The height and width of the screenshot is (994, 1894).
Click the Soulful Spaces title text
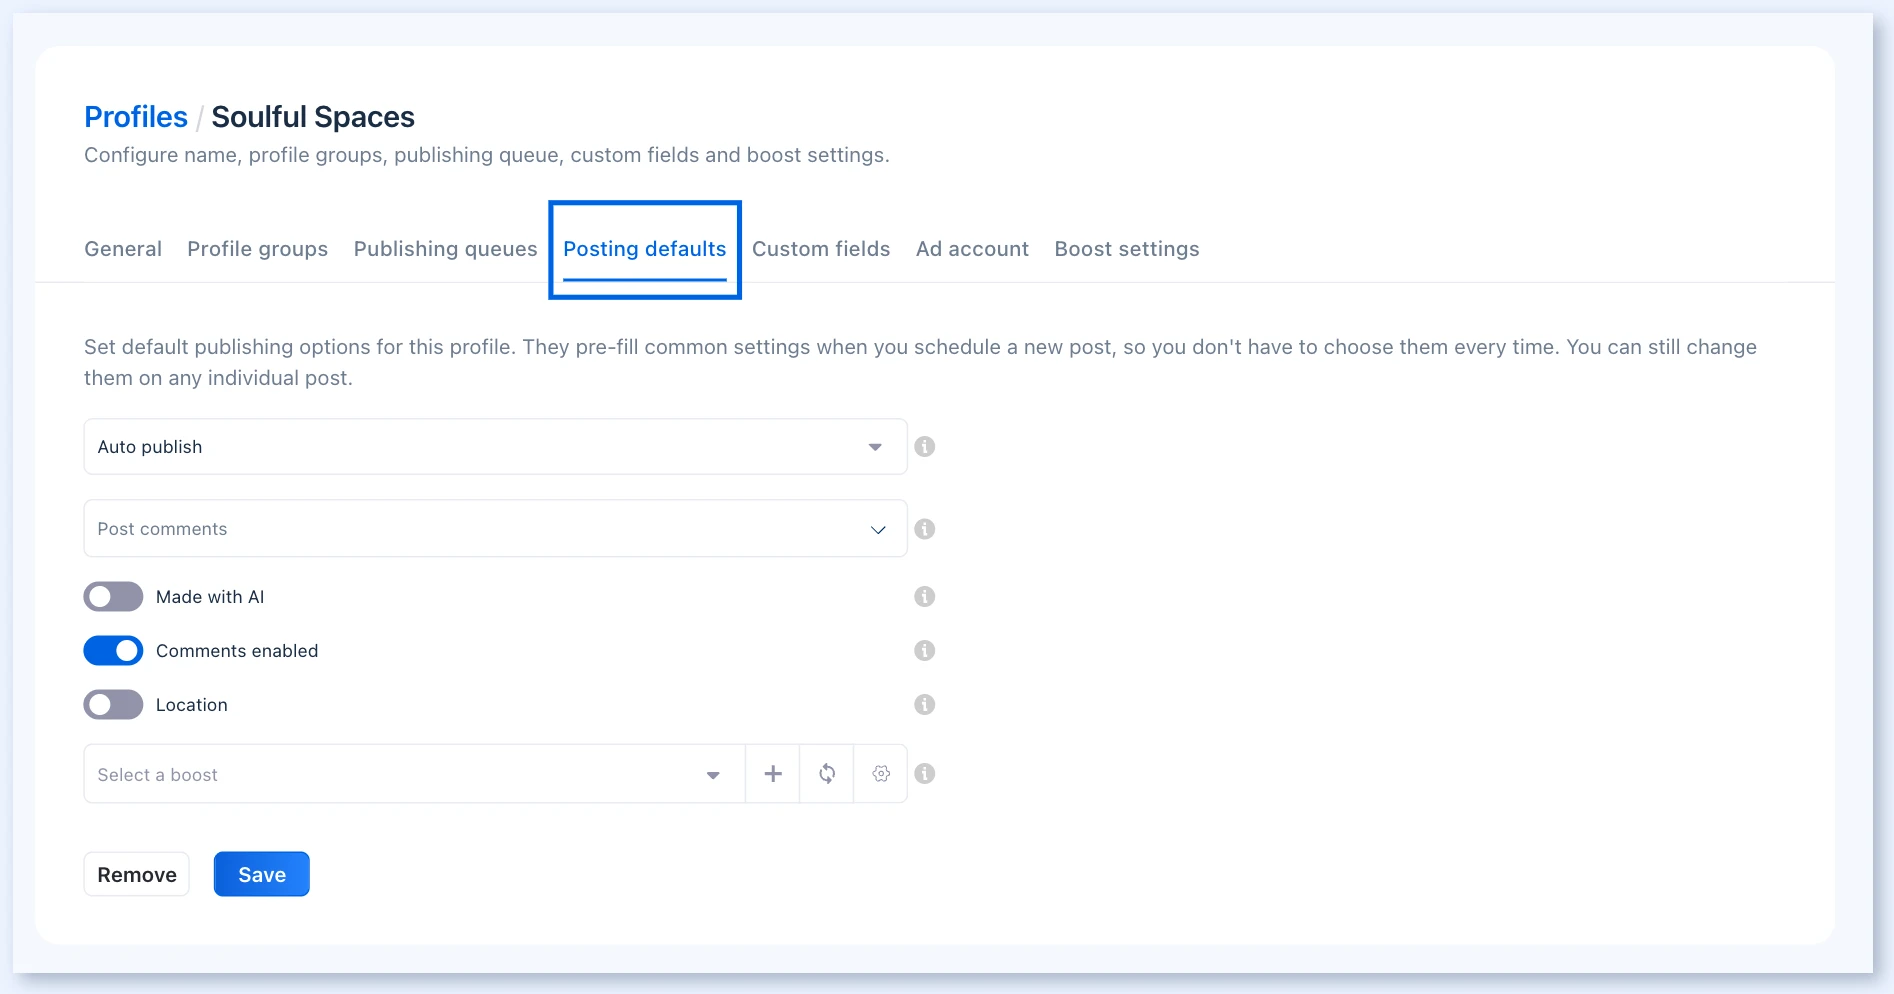click(313, 117)
